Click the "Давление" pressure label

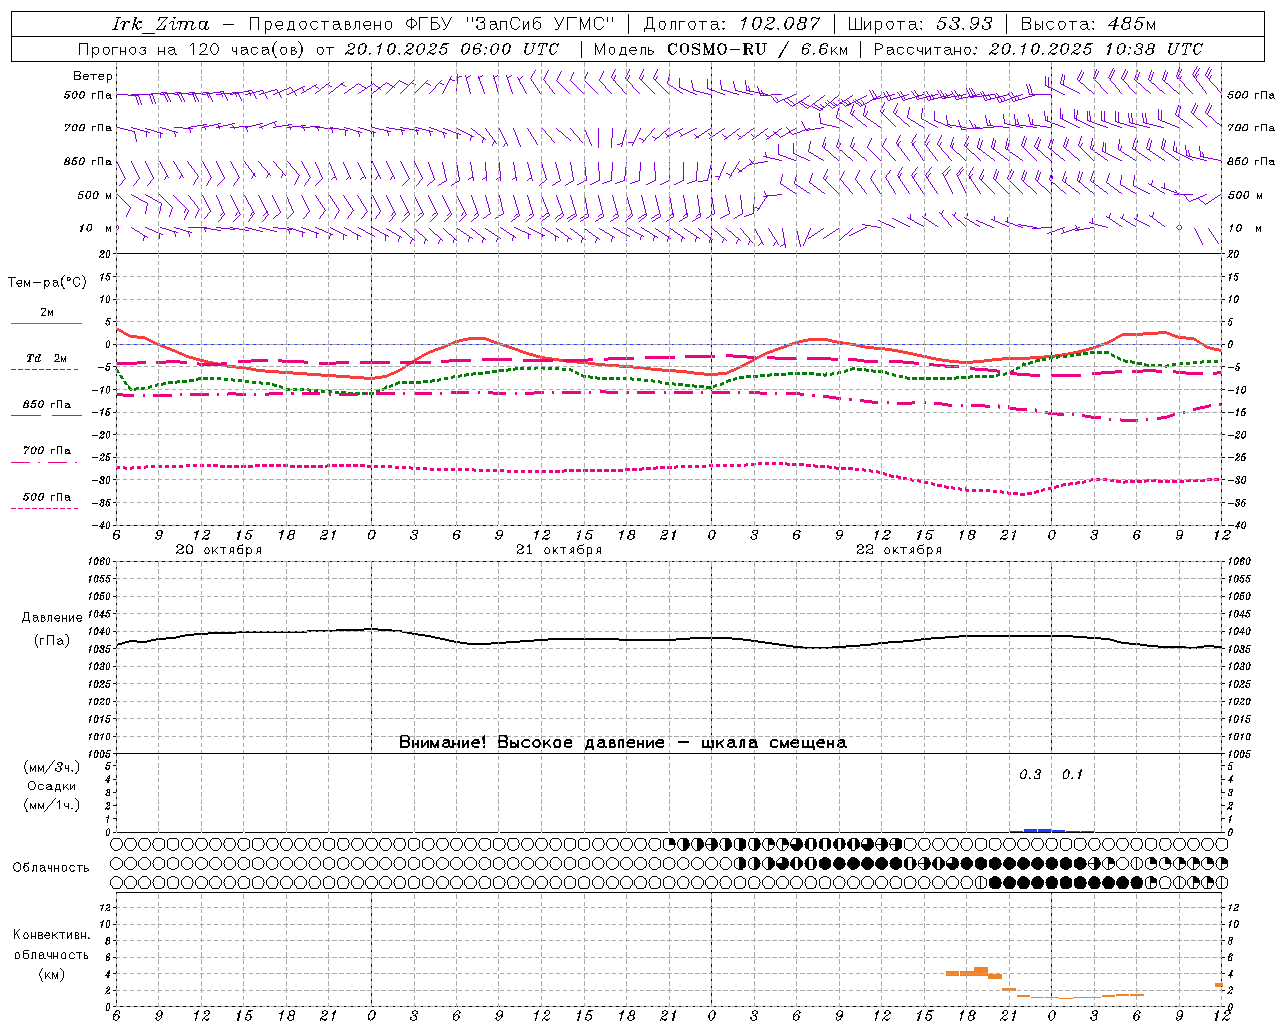51,618
